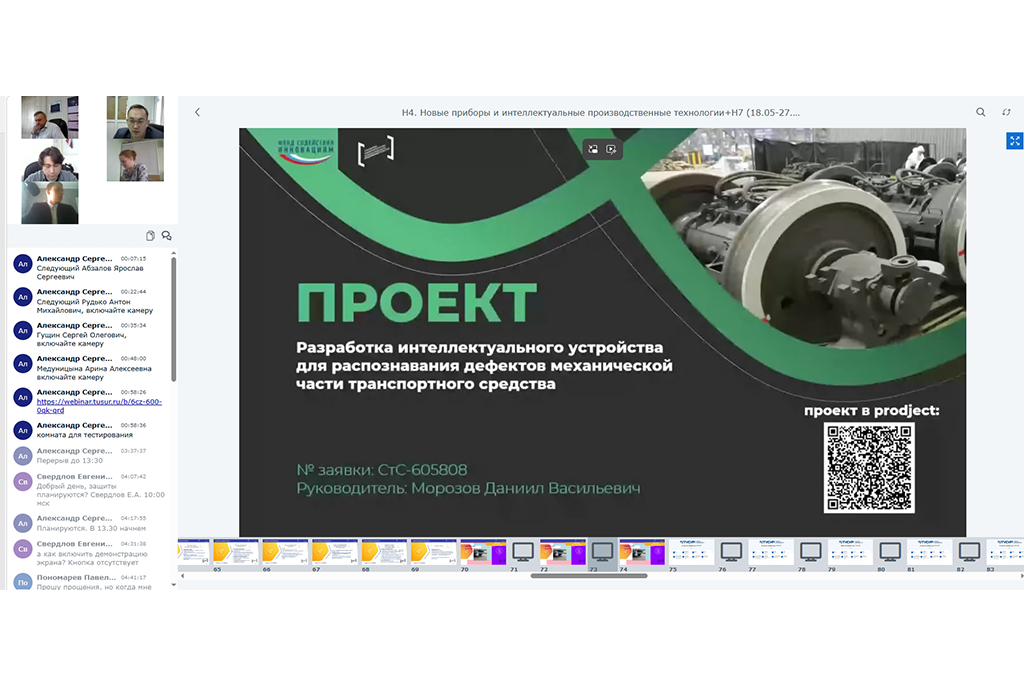The image size is (1024, 686).
Task: Click 'Св' avatar beside 'Добрый день, защиты' message
Action: coord(23,482)
